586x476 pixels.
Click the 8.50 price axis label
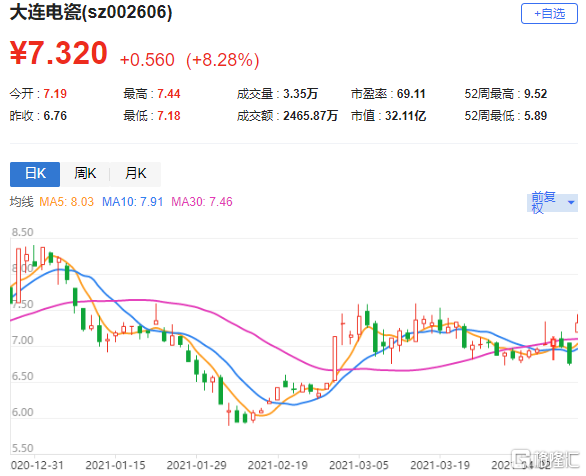pyautogui.click(x=22, y=232)
